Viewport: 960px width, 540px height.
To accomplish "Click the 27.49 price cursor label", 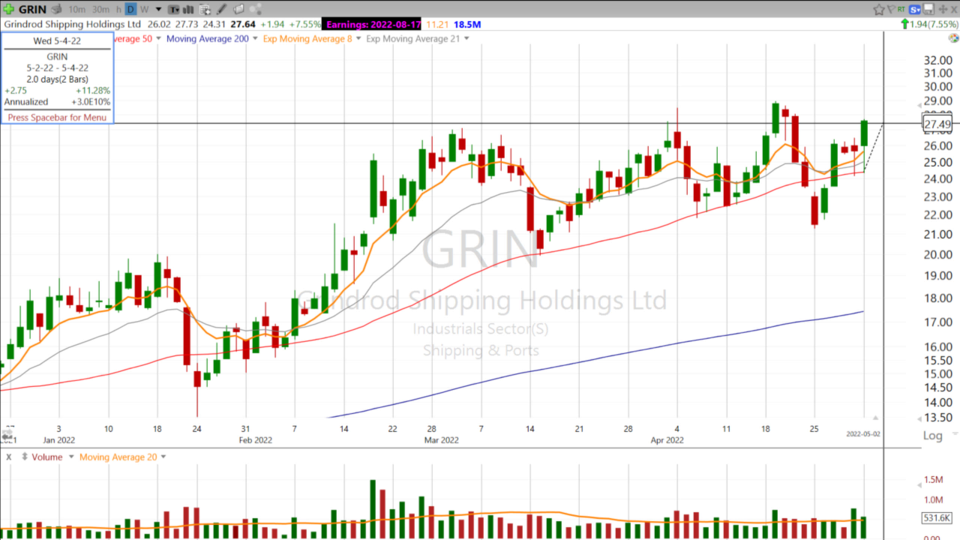I will (937, 124).
